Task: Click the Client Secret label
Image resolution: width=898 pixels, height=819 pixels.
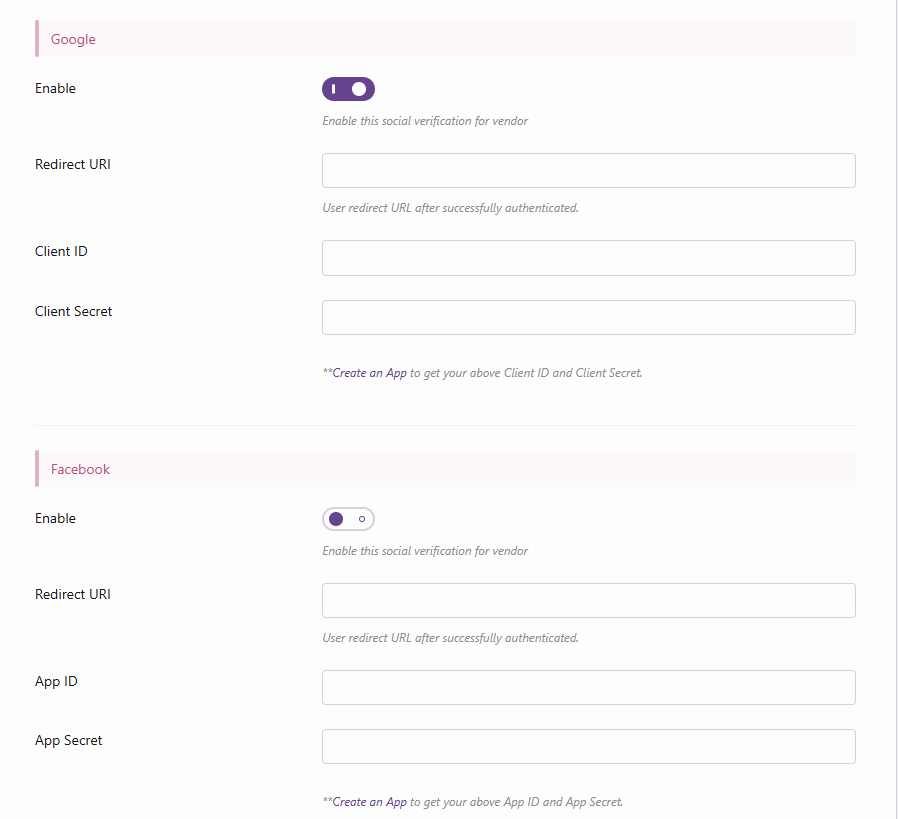Action: [73, 311]
